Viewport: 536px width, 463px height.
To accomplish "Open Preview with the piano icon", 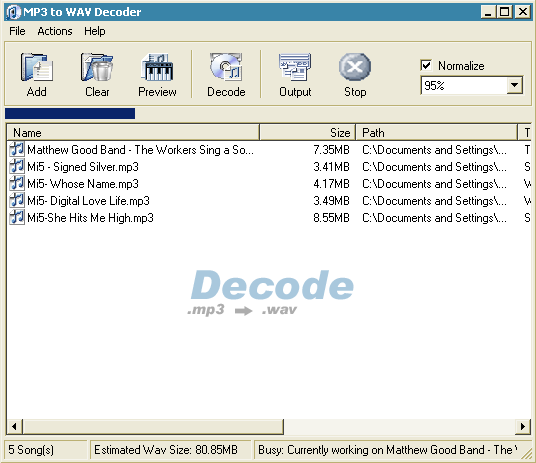I will click(x=157, y=67).
